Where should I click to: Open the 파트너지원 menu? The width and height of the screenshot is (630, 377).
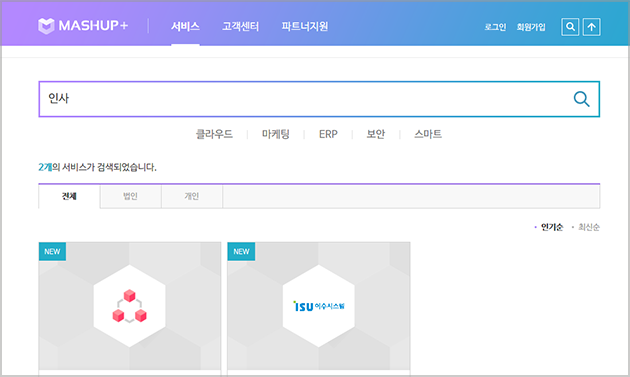(305, 27)
